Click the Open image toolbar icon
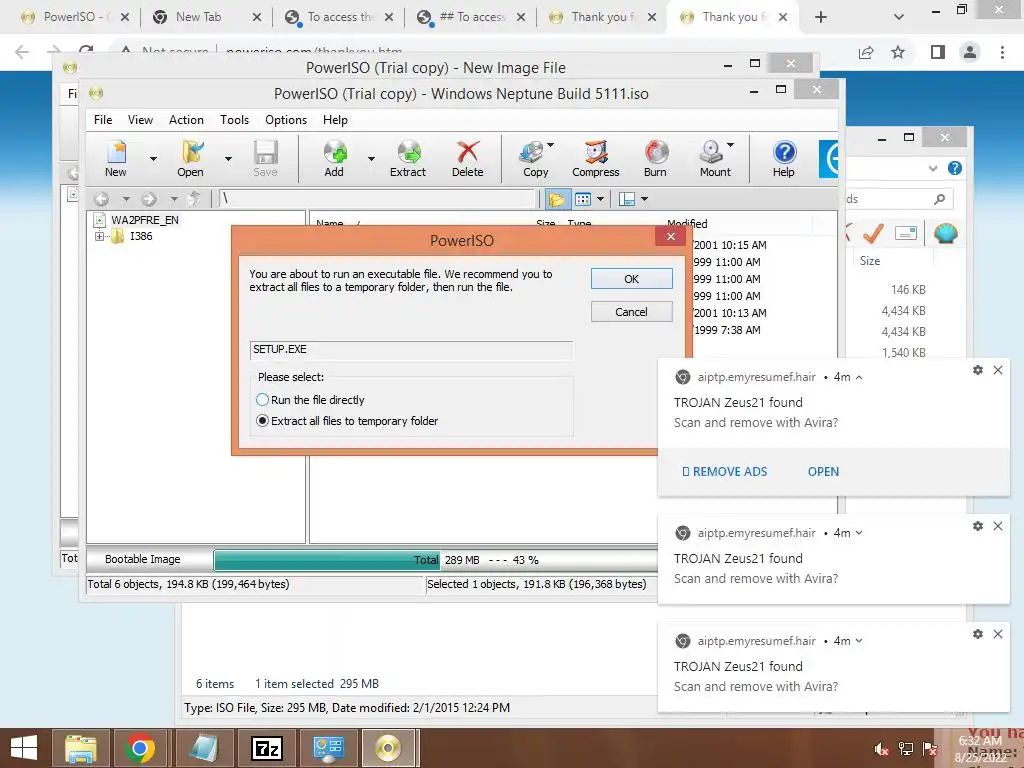Image resolution: width=1024 pixels, height=768 pixels. click(191, 158)
